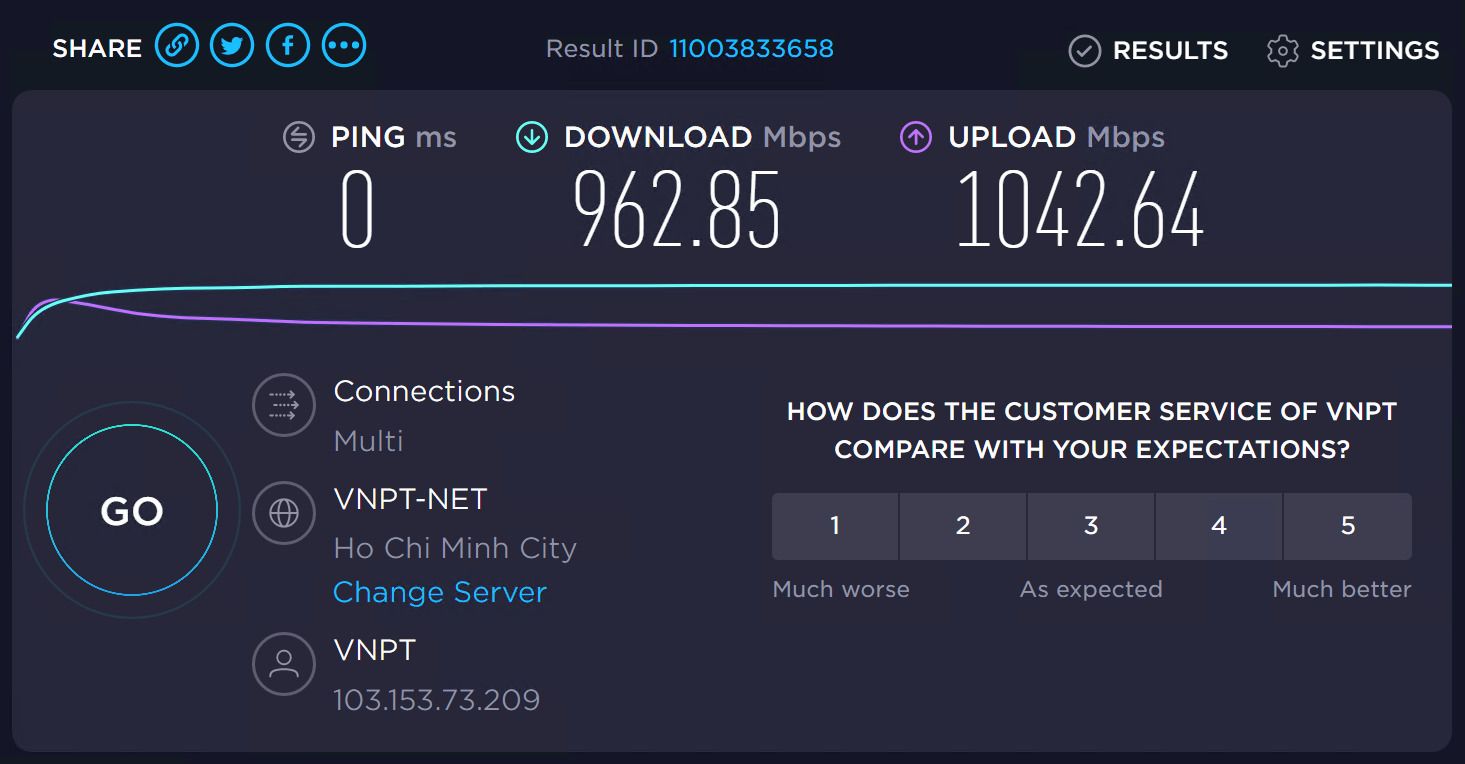Image resolution: width=1465 pixels, height=764 pixels.
Task: Select rating 2 in survey
Action: [963, 526]
